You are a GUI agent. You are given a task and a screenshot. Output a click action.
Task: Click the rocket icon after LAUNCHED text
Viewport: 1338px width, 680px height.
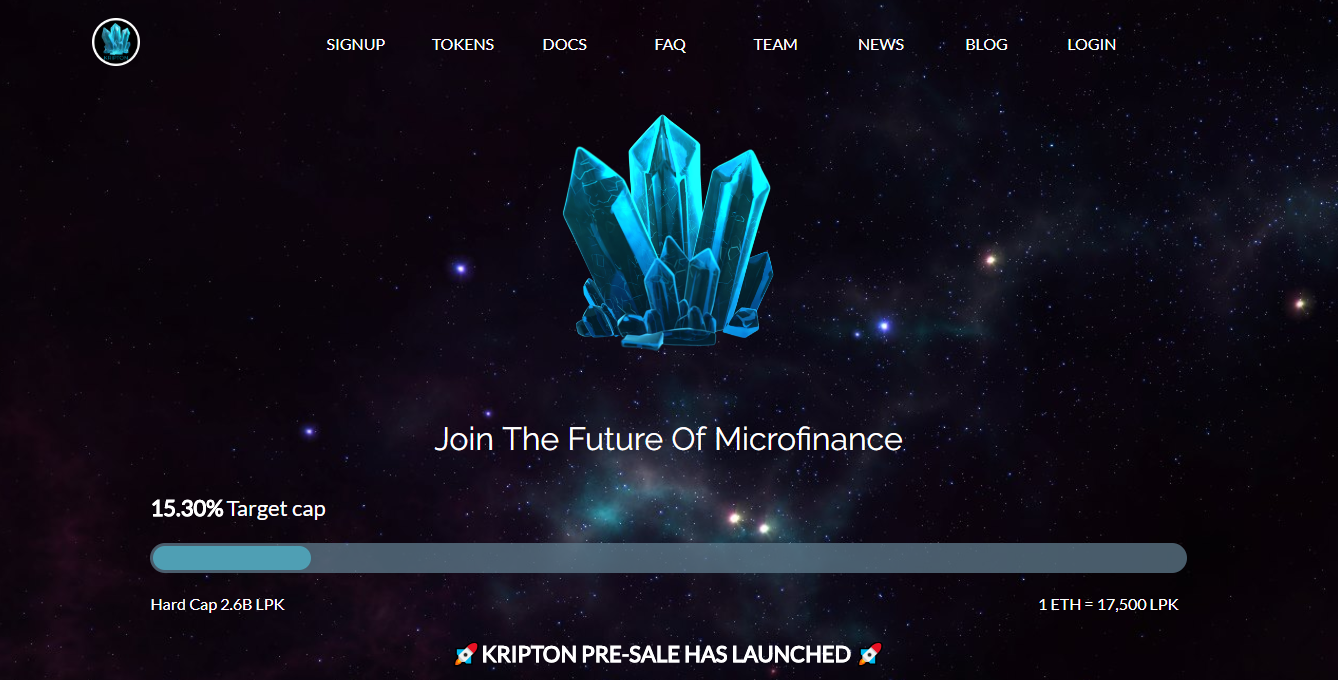tap(871, 655)
